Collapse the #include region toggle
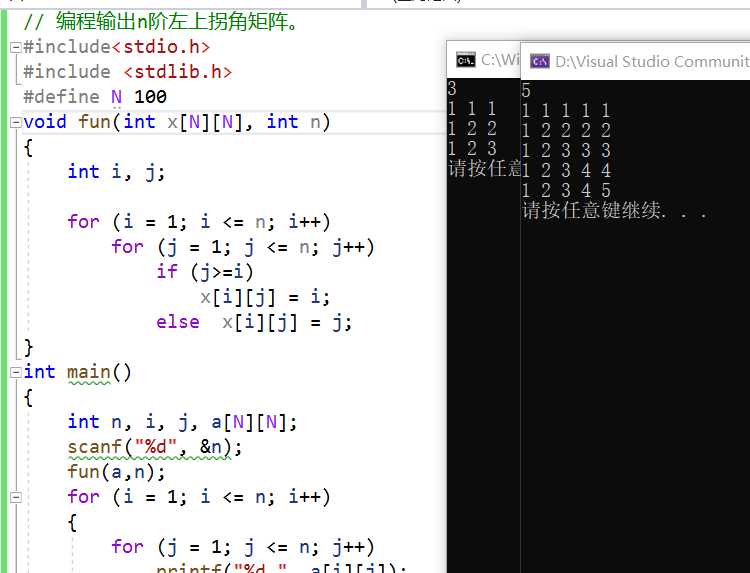This screenshot has height=573, width=750. coord(16,47)
